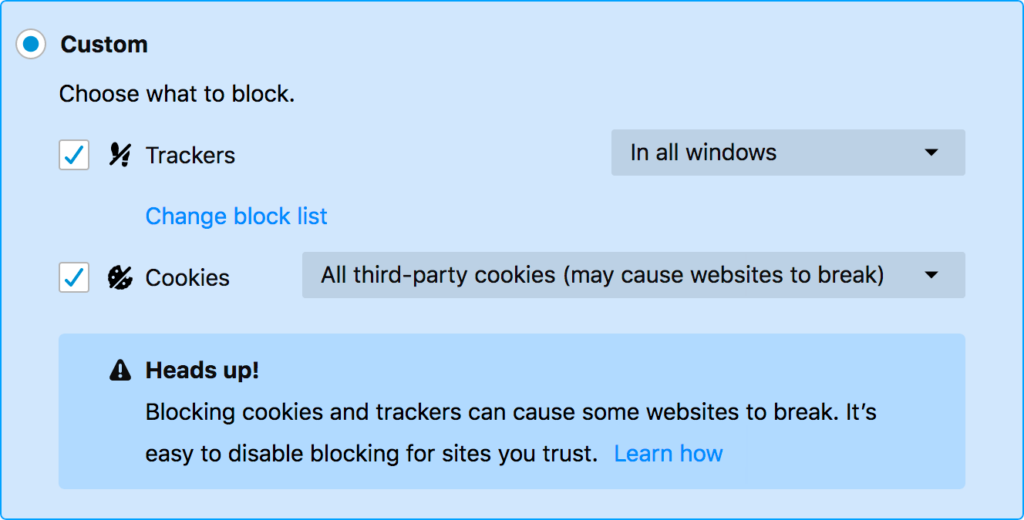Click the warning triangle icon

point(120,370)
